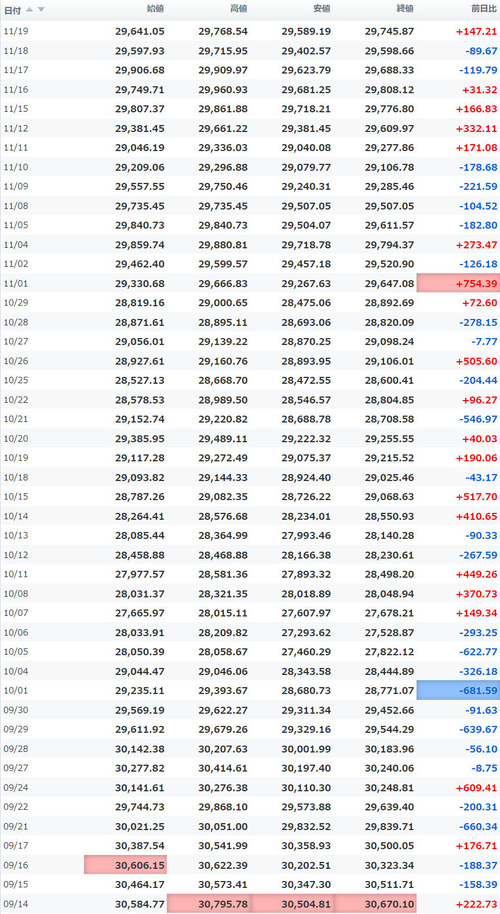Click the ascending sort arrow beside 日付
The image size is (500, 914).
29,9
